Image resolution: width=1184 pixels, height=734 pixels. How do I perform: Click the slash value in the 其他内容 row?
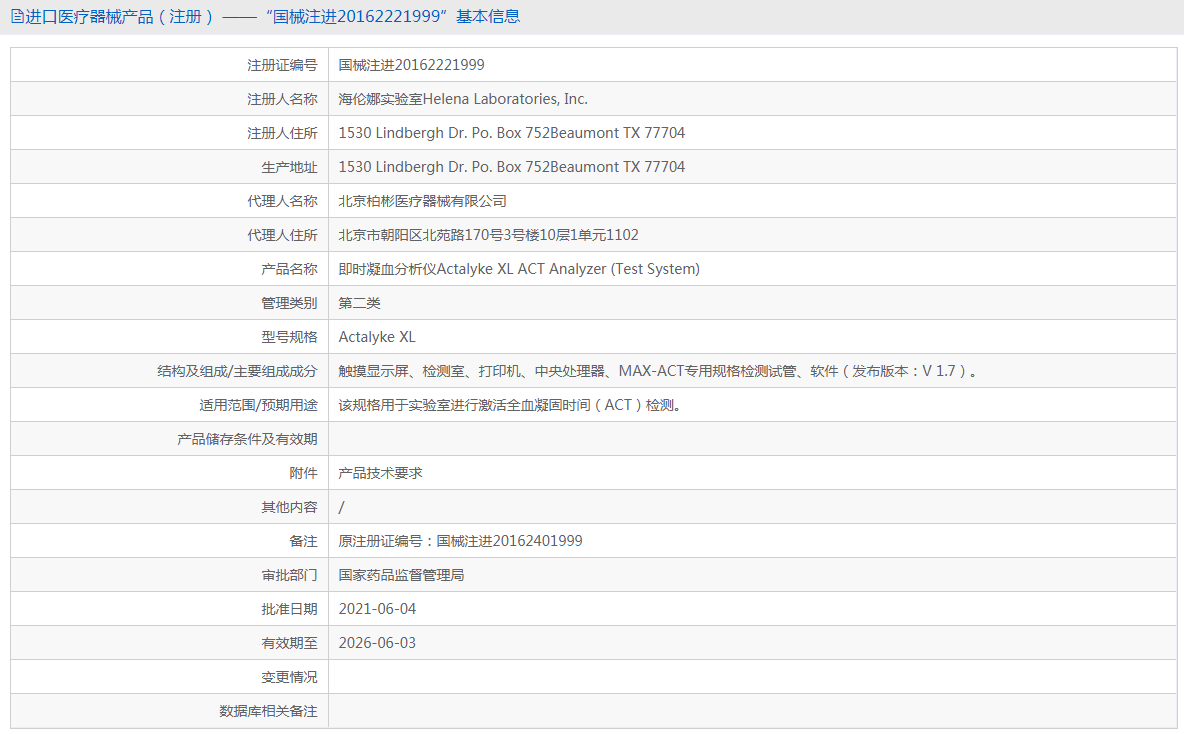pos(341,507)
